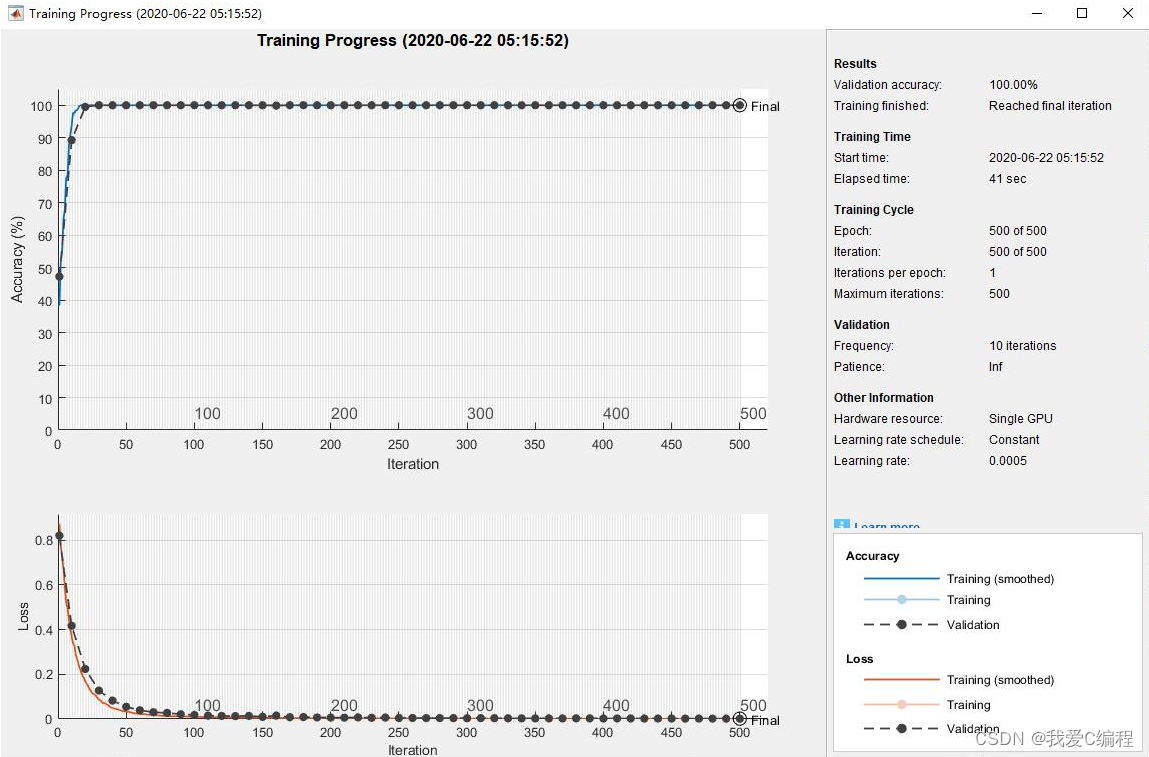Image resolution: width=1149 pixels, height=757 pixels.
Task: Open the Learn more link
Action: tap(887, 527)
